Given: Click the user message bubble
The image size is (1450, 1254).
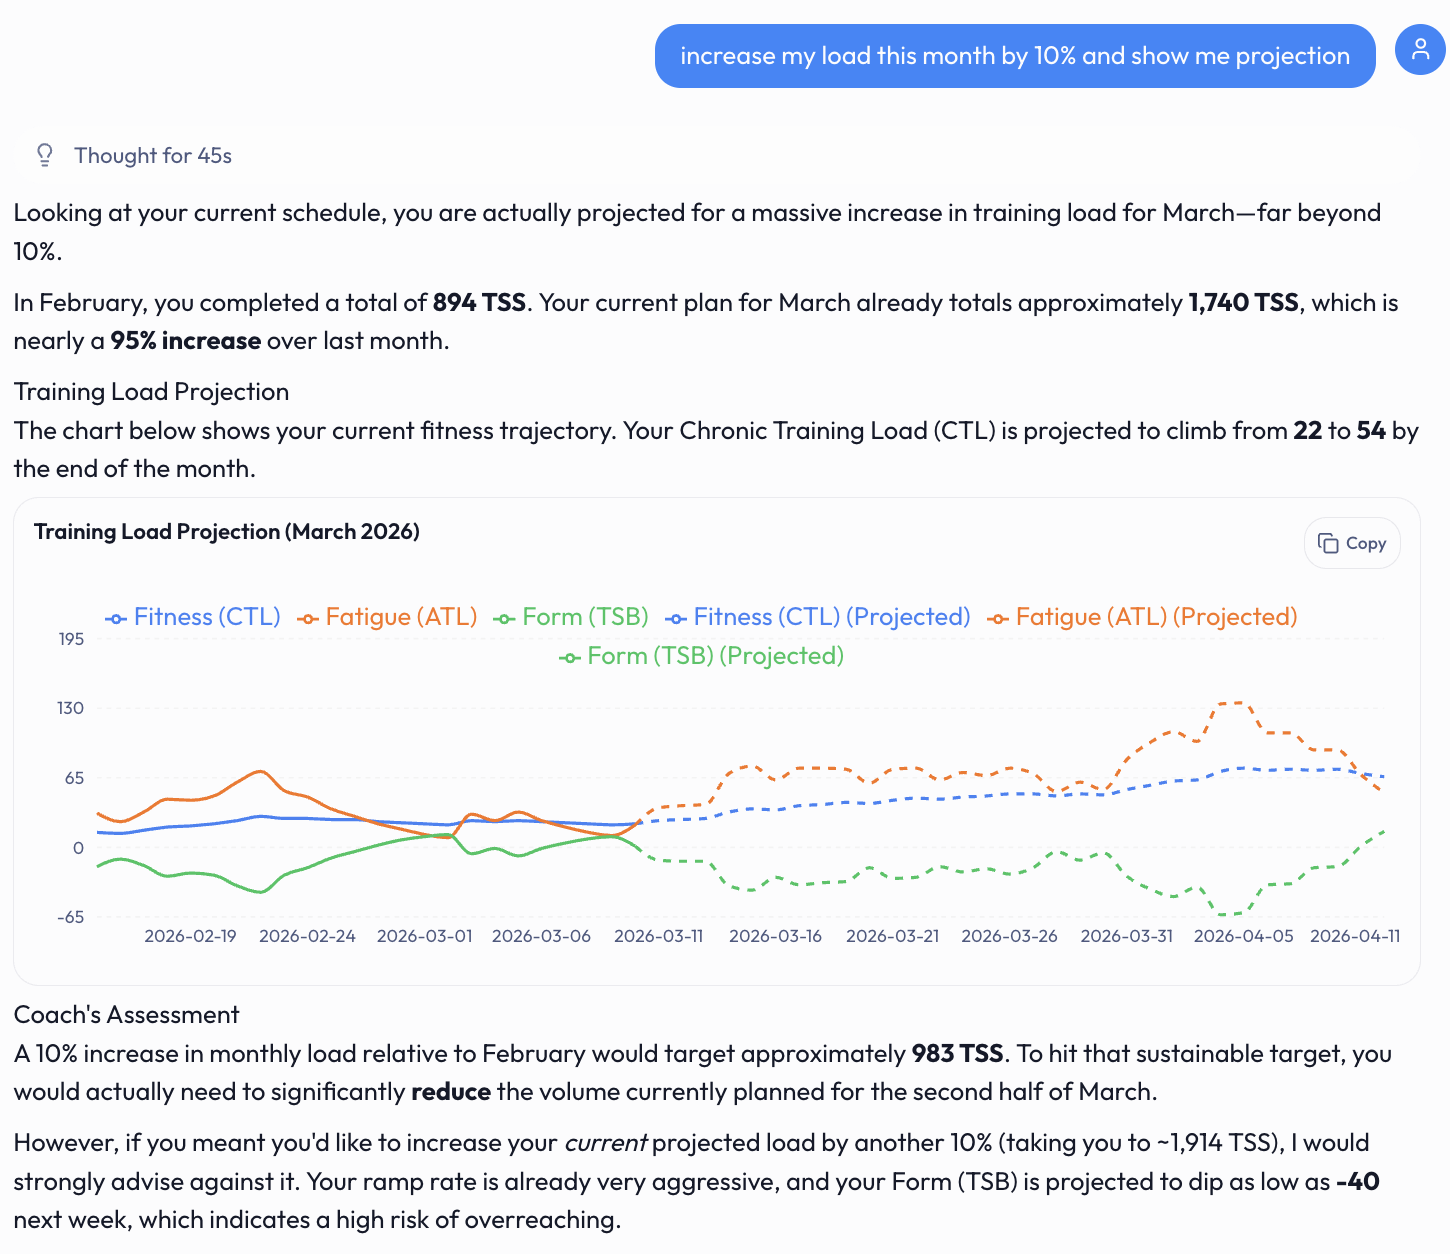Looking at the screenshot, I should click(1015, 56).
